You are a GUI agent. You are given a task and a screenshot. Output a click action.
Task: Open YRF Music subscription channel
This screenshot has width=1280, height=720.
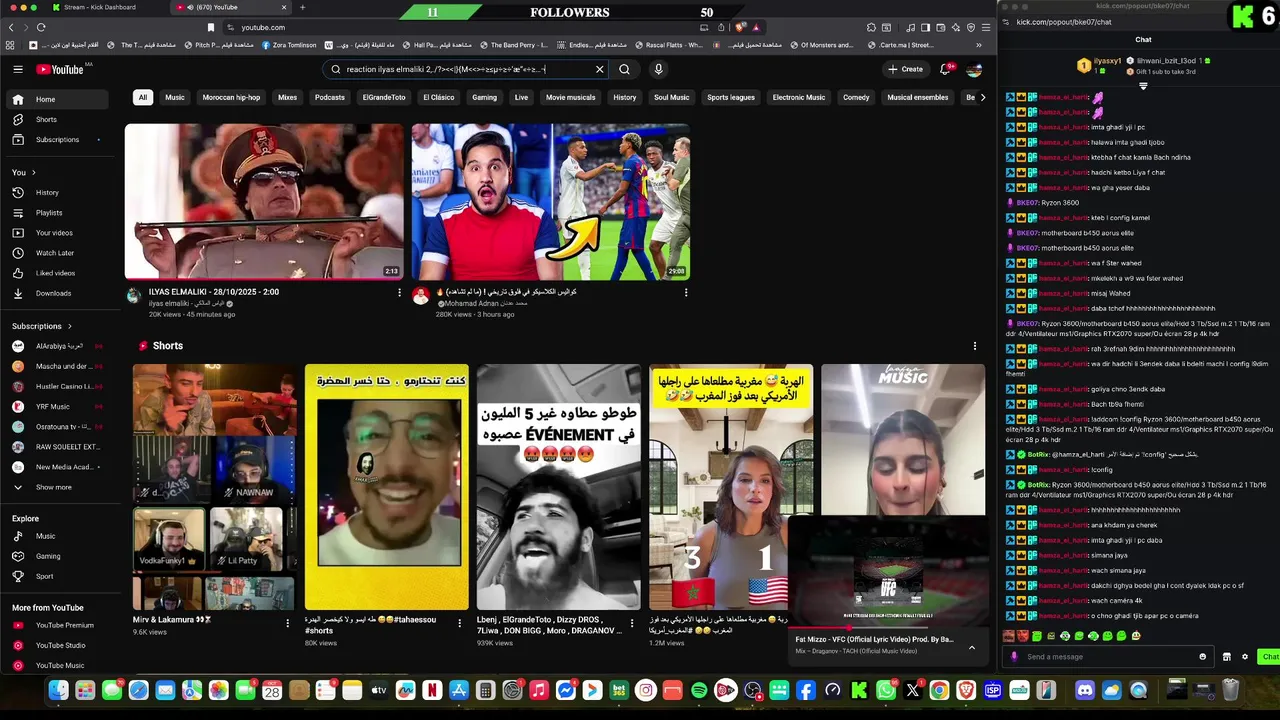[58, 406]
